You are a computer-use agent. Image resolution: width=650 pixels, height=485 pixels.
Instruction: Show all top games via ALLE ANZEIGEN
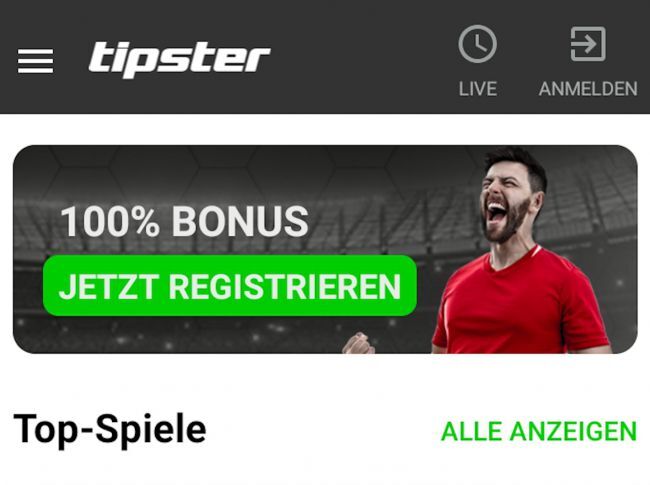[539, 431]
